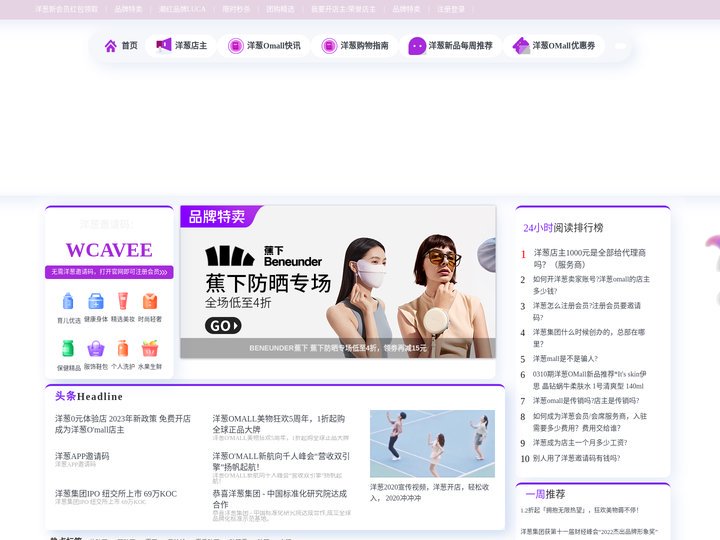Click the purple house icon for 首页
Screen dimensions: 720x540
point(111,46)
